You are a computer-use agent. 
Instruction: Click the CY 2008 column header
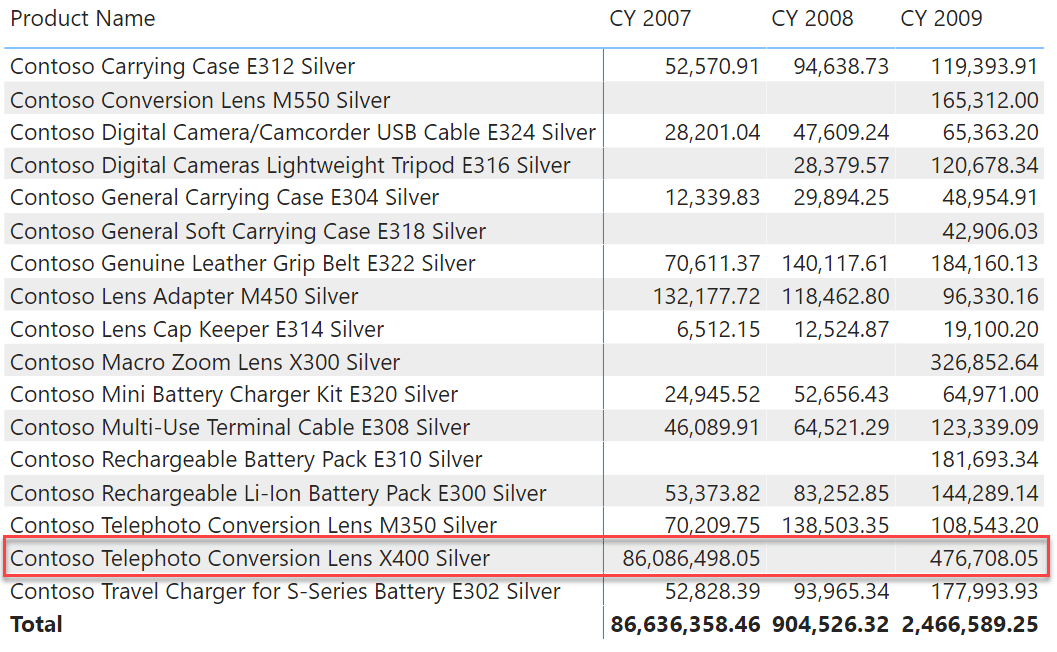(x=812, y=18)
